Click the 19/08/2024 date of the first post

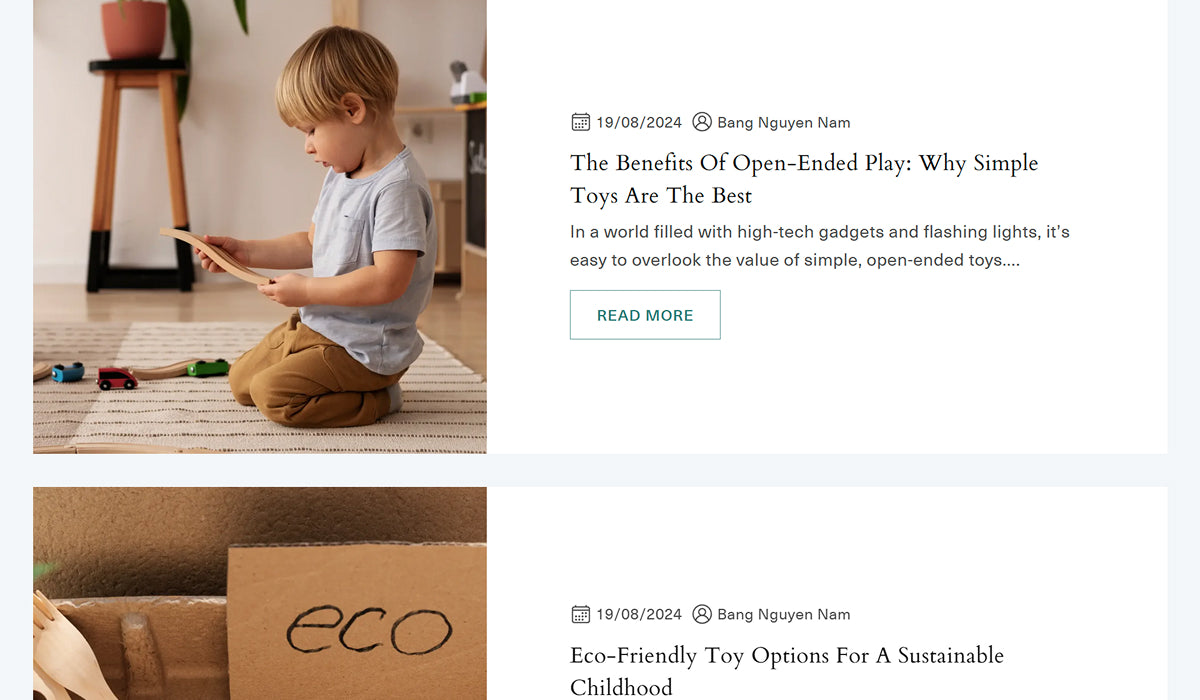[x=638, y=123]
